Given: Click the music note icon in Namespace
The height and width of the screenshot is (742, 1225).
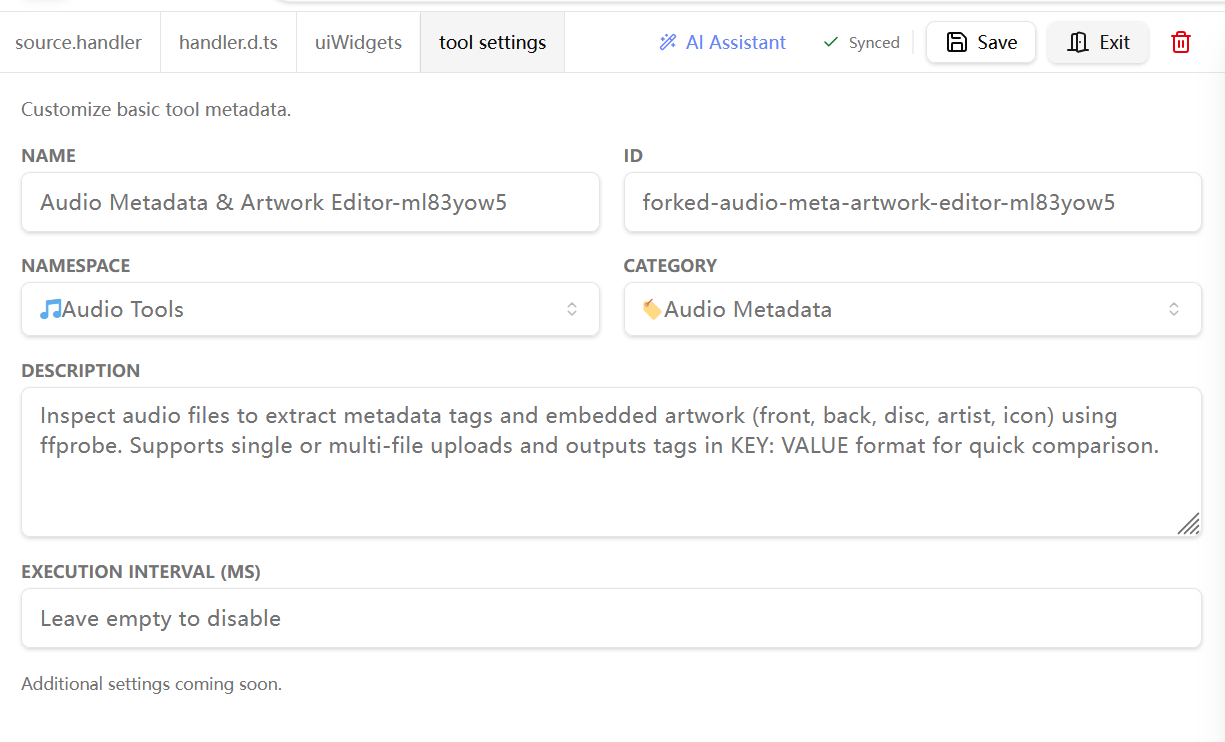Looking at the screenshot, I should pyautogui.click(x=50, y=309).
